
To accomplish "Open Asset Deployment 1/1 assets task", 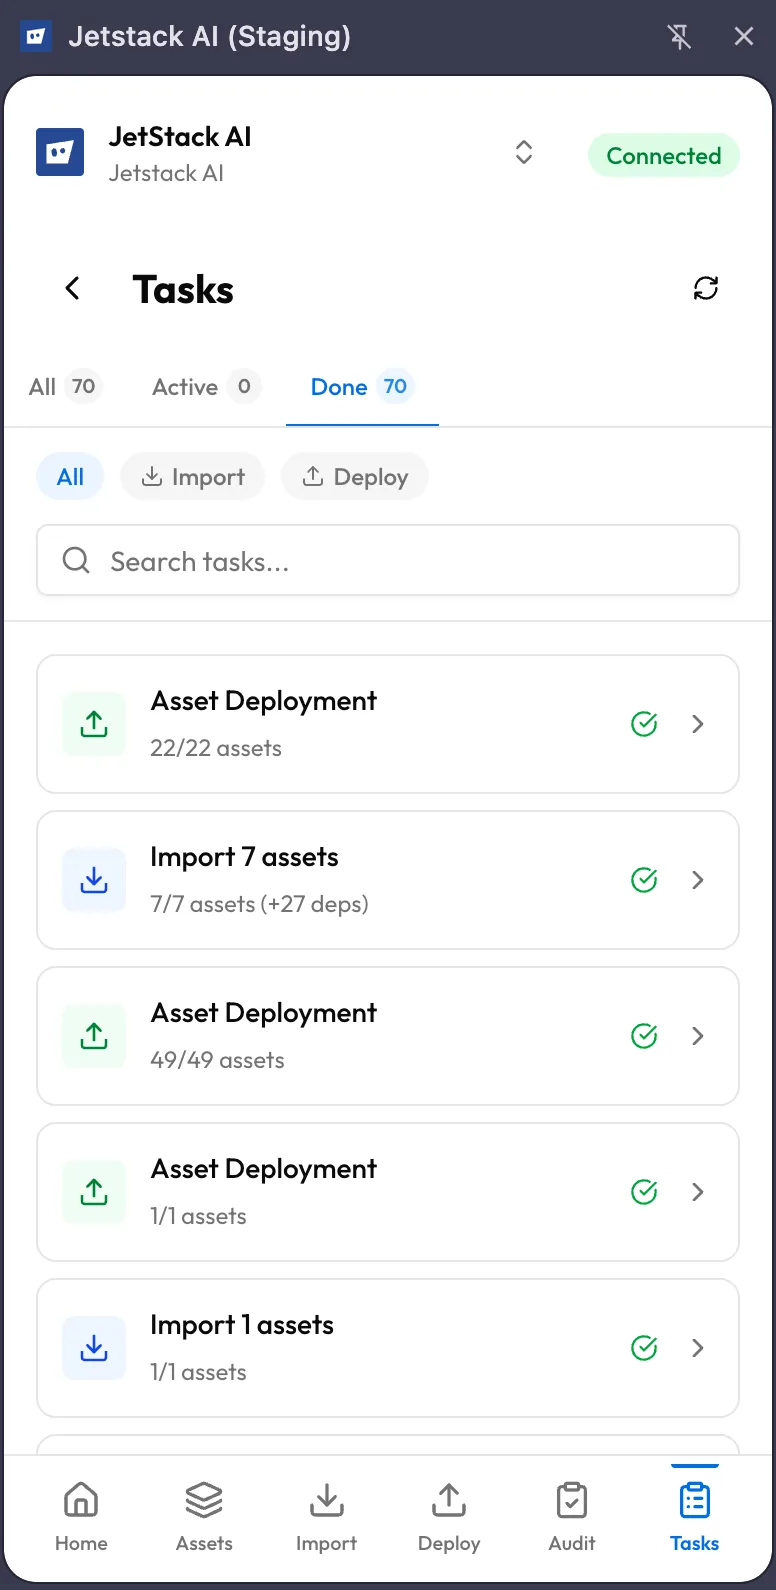I will (388, 1192).
